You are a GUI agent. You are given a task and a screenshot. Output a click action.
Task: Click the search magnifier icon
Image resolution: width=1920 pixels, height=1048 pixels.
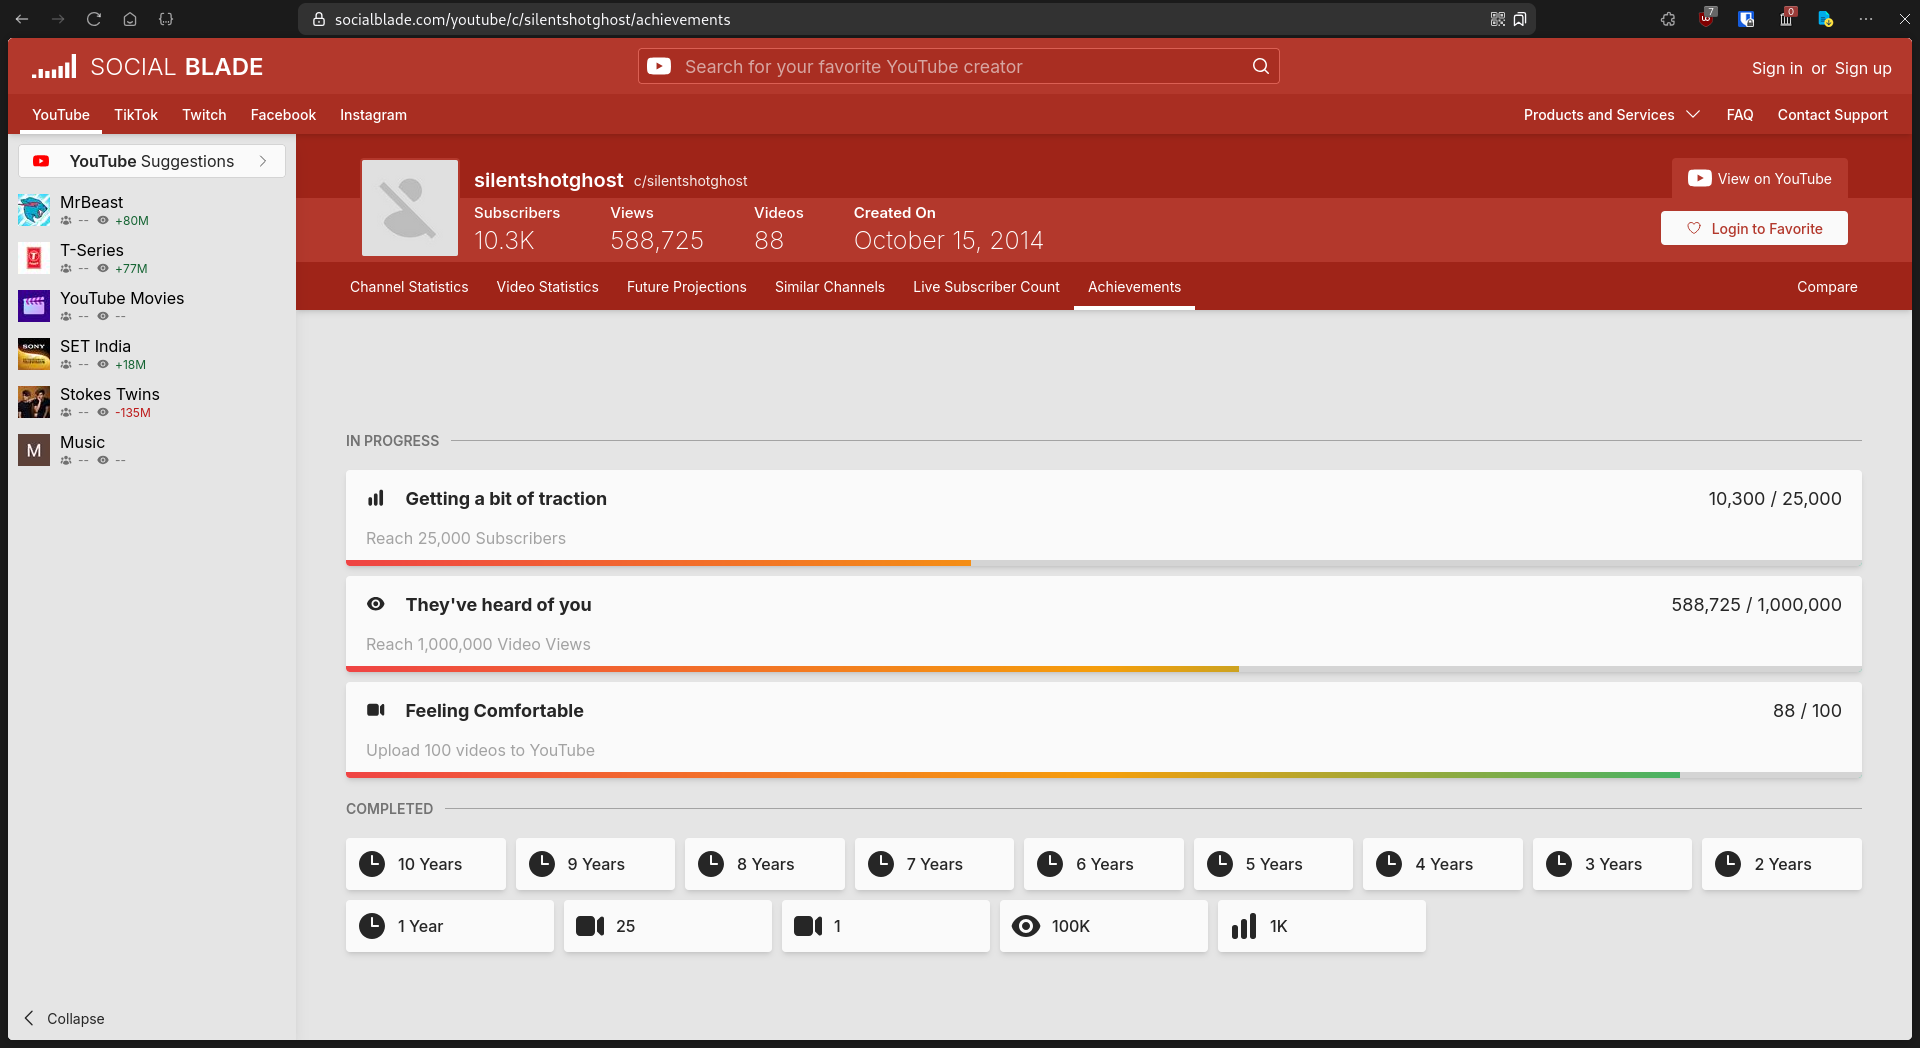pos(1261,66)
